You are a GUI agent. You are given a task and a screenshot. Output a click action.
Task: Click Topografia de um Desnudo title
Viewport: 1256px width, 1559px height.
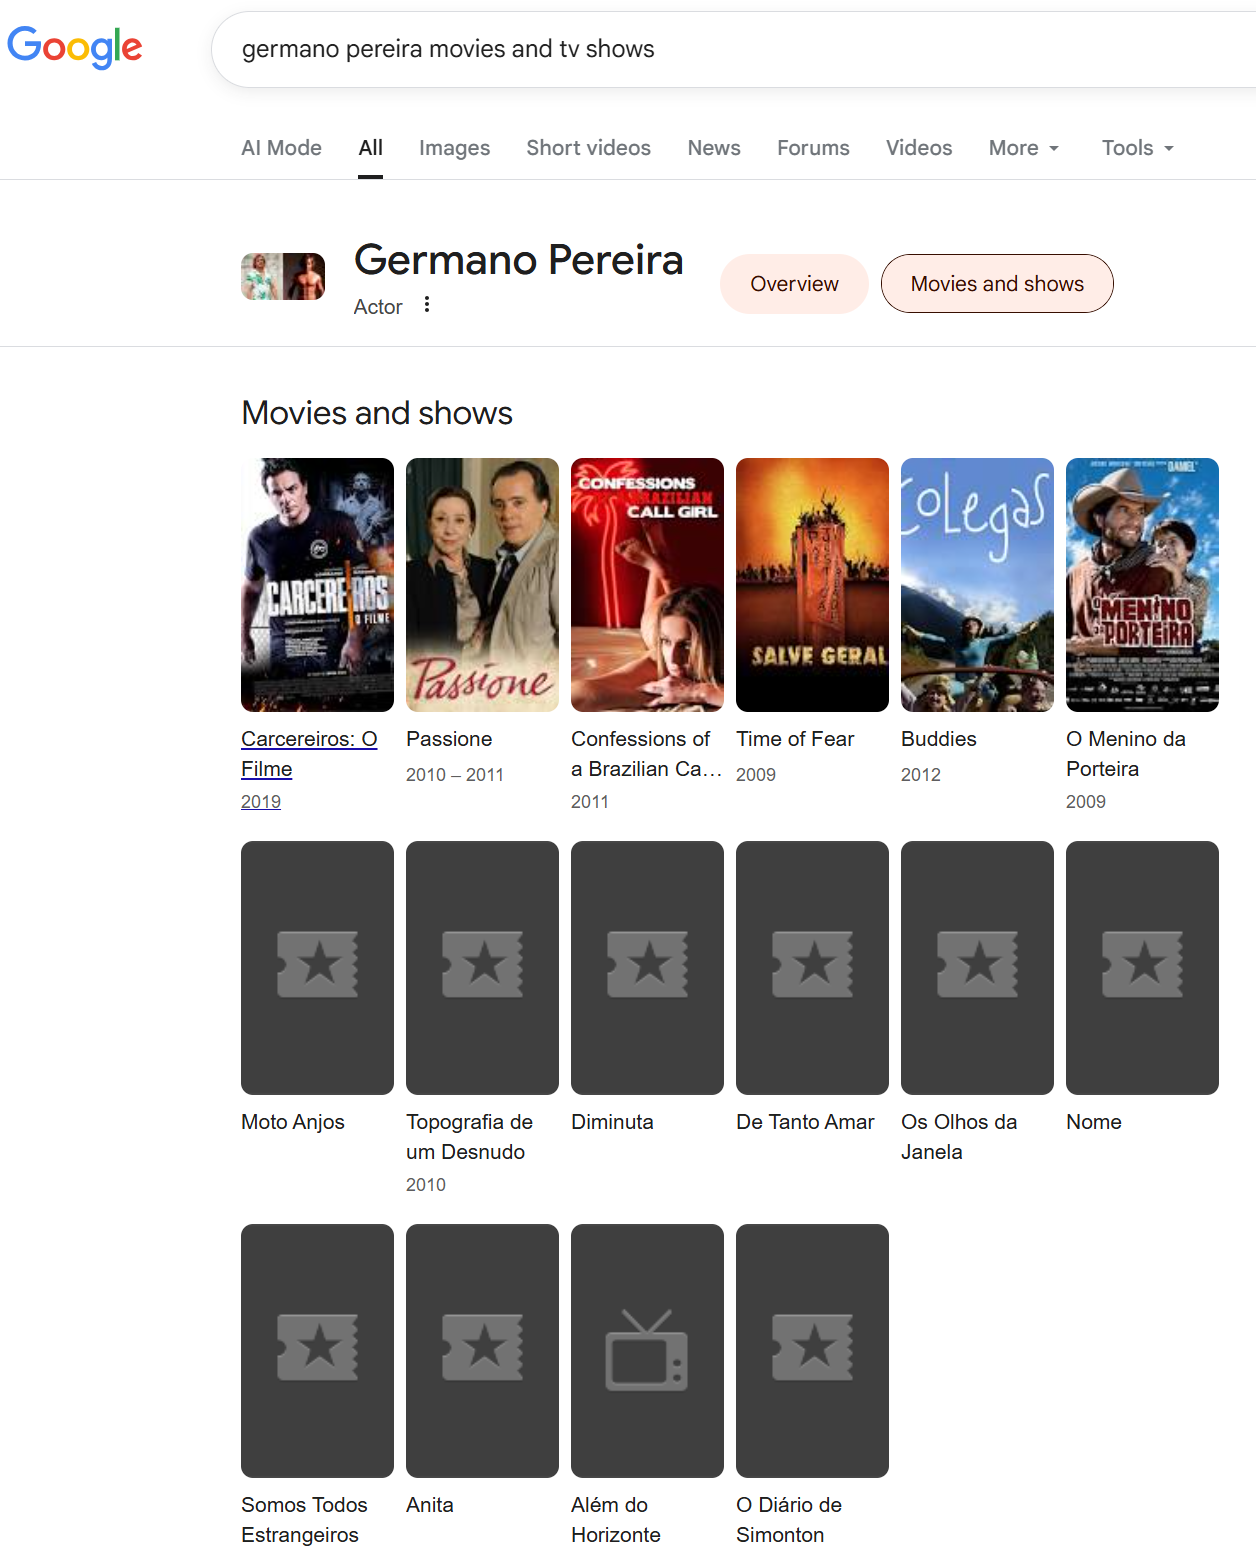(469, 1137)
